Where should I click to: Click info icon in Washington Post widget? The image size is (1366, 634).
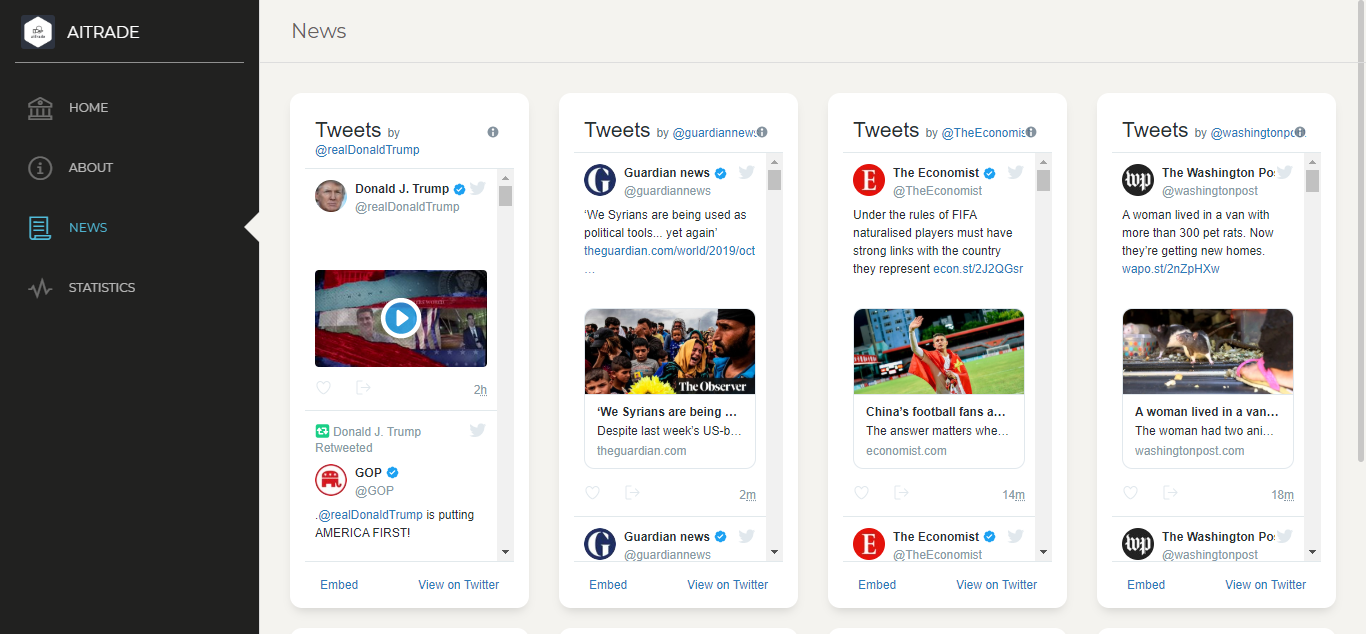[x=1301, y=132]
